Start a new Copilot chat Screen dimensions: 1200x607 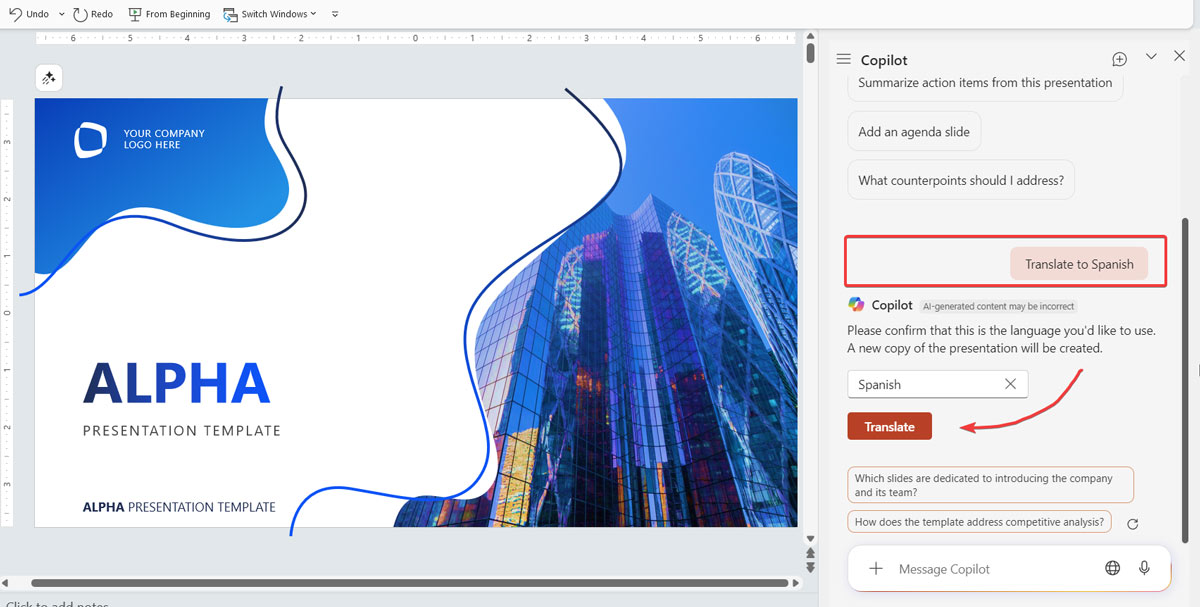pyautogui.click(x=1119, y=59)
